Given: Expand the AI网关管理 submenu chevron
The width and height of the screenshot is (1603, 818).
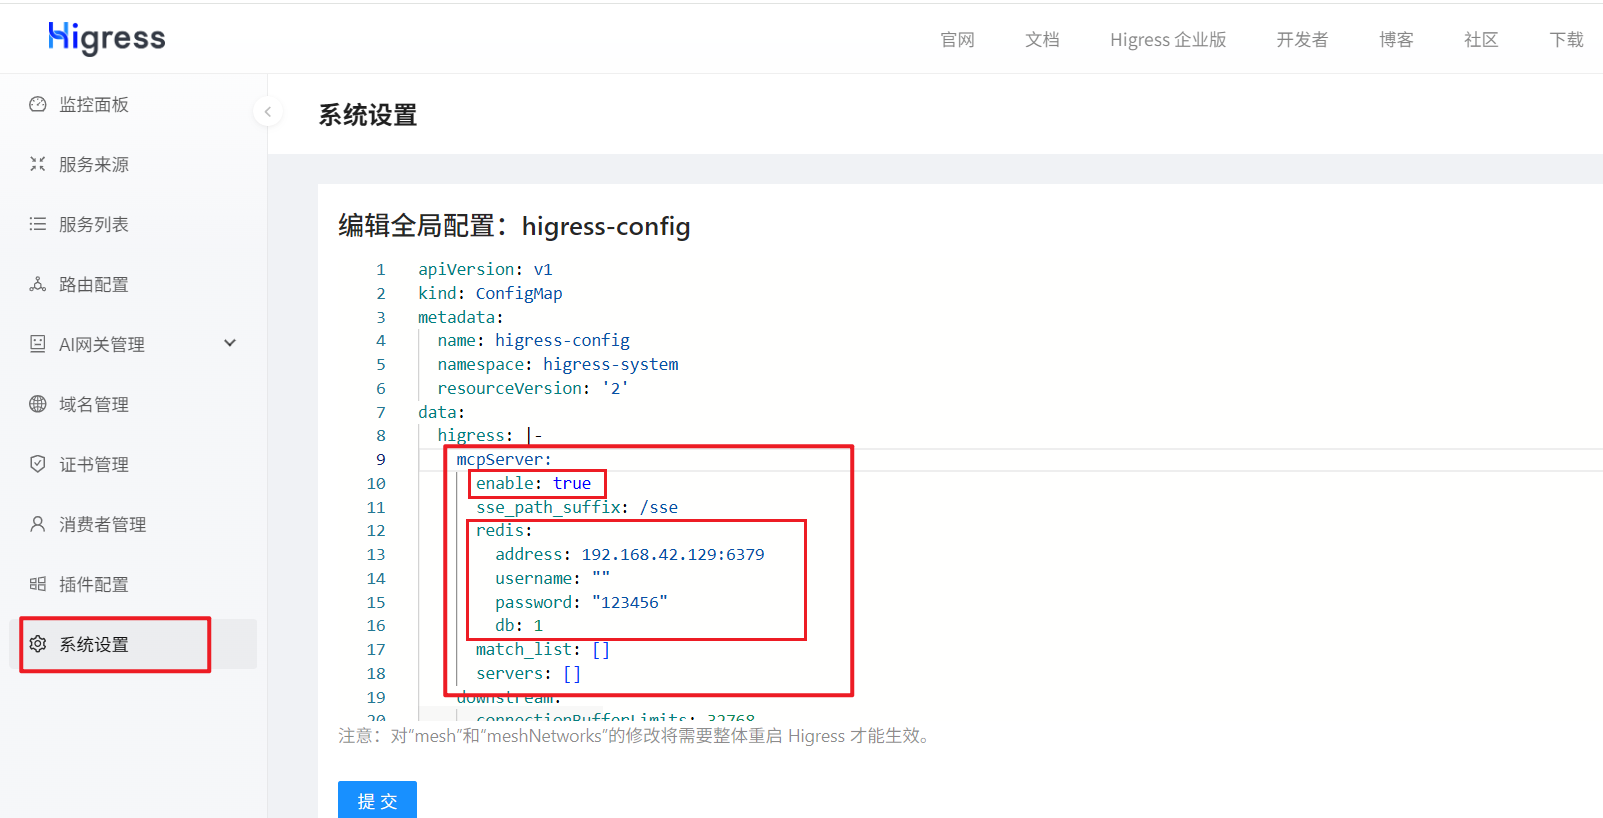Looking at the screenshot, I should pyautogui.click(x=230, y=343).
